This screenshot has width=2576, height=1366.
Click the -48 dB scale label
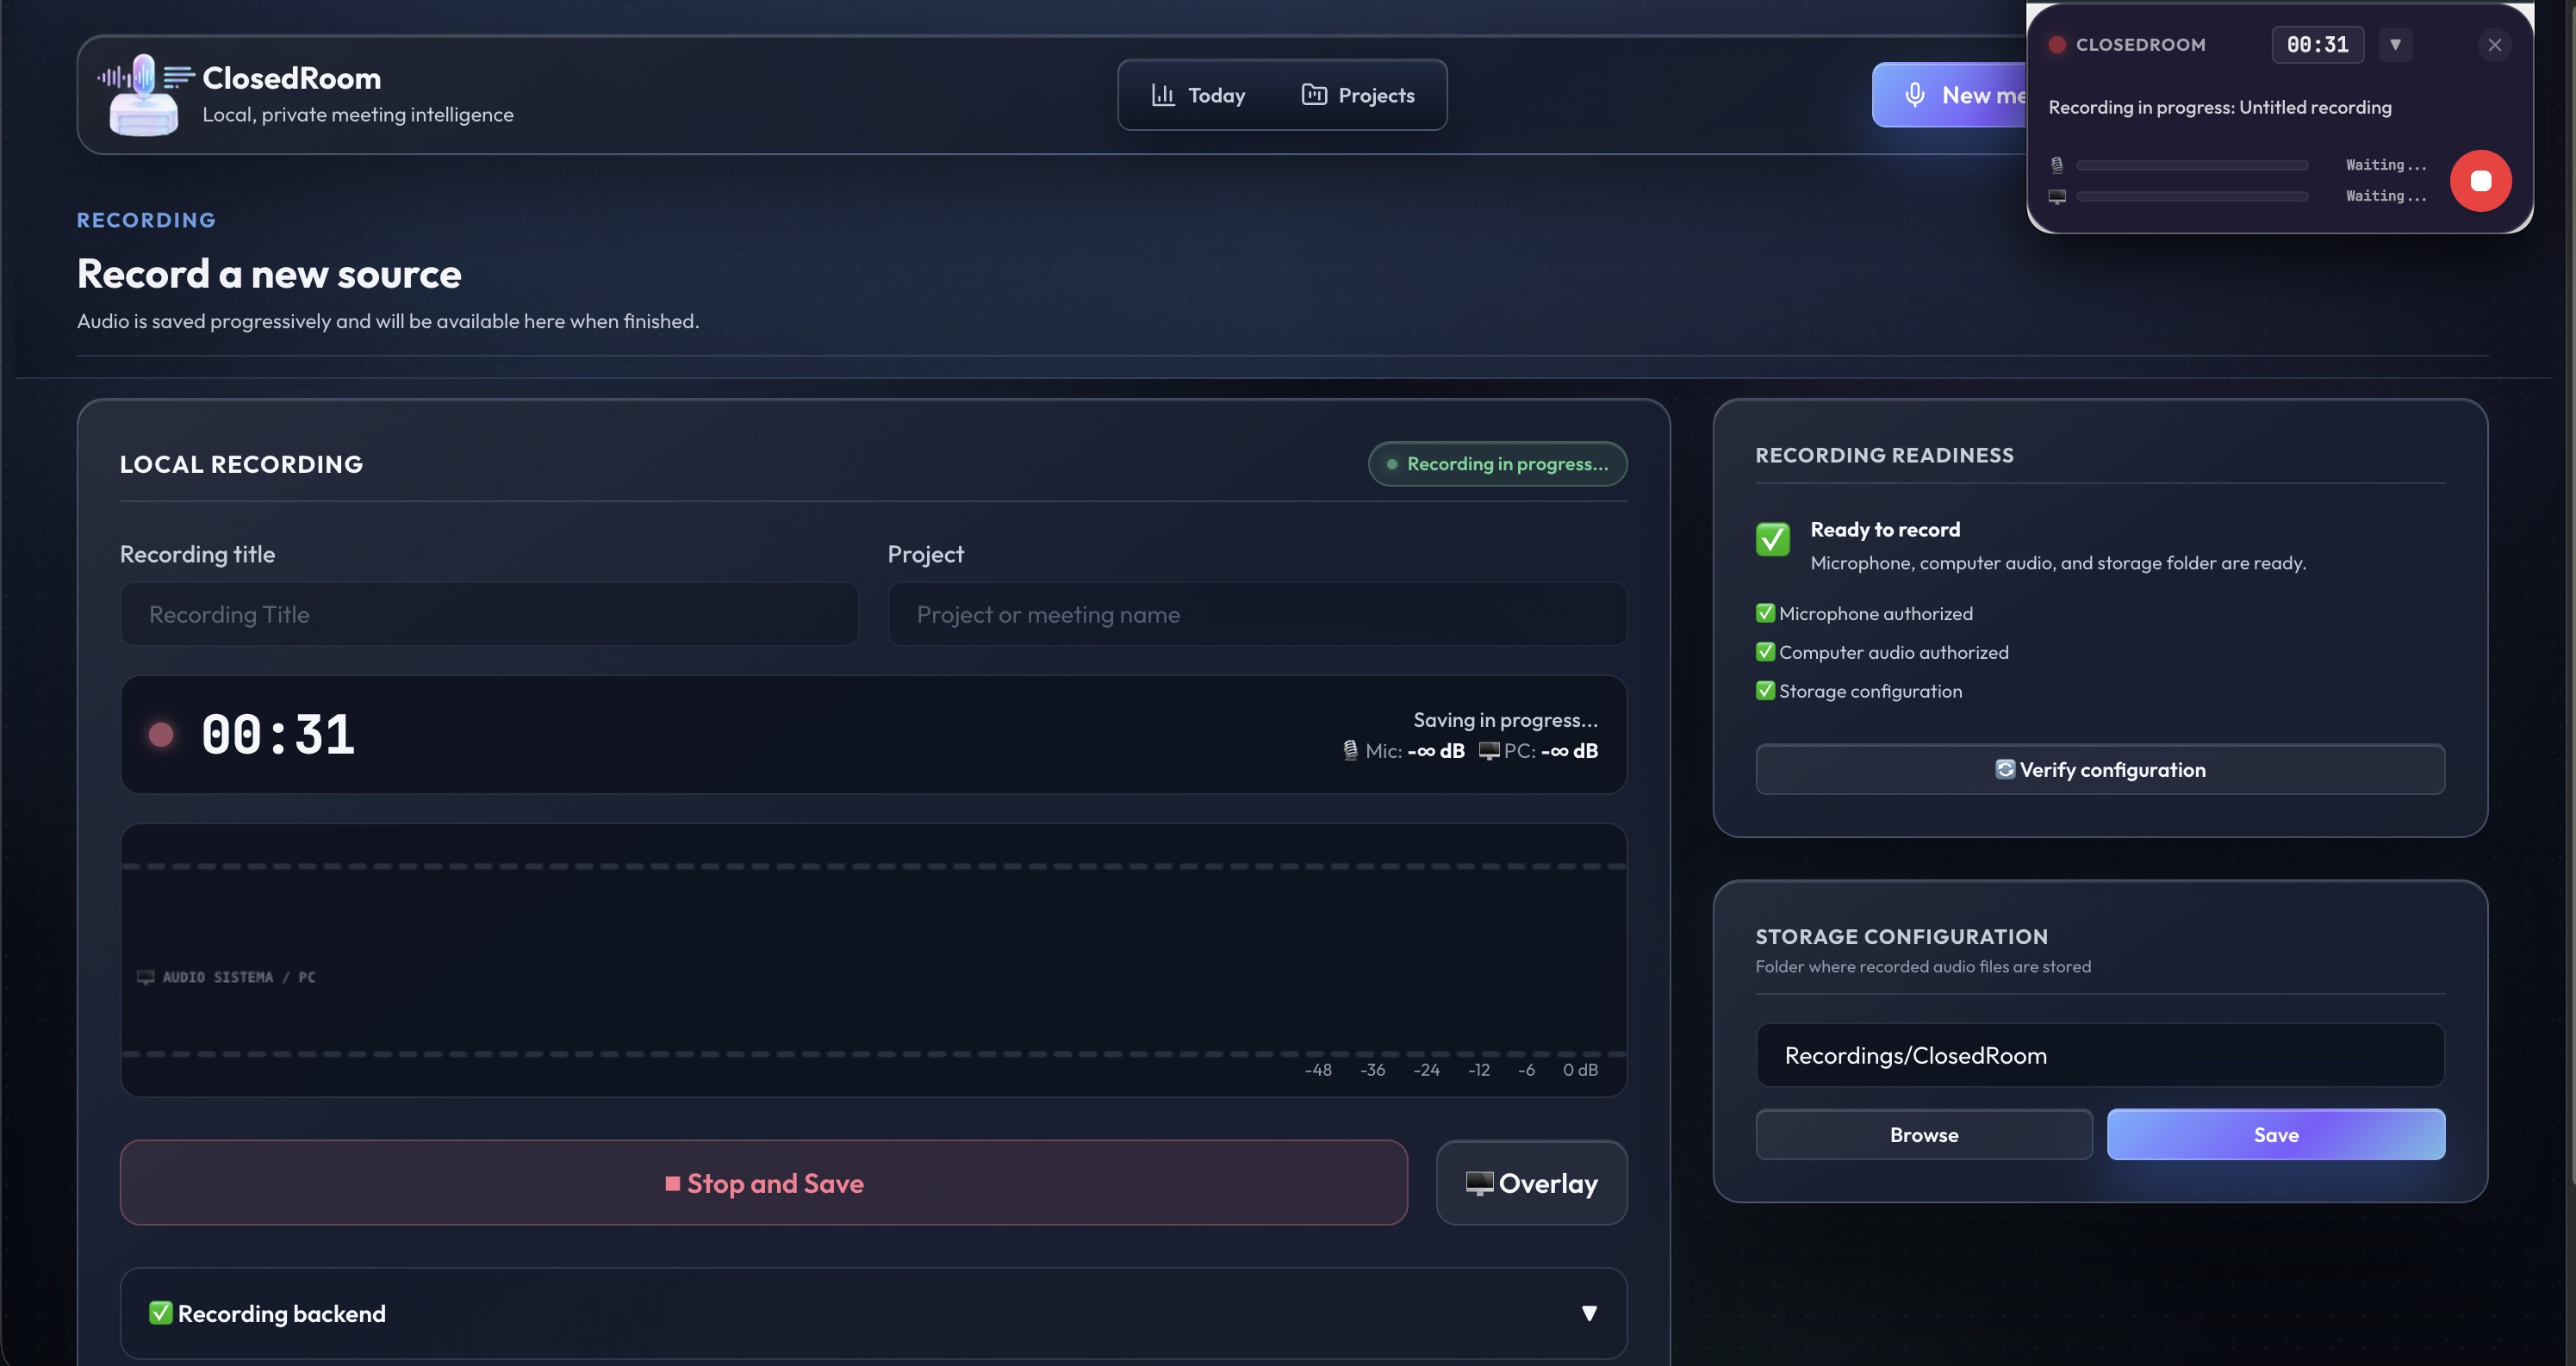click(1318, 1070)
